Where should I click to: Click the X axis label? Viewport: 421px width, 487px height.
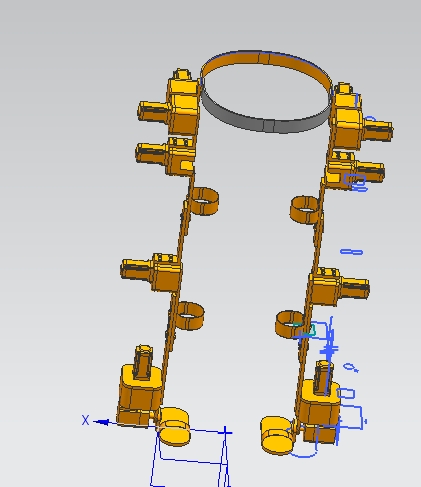tap(85, 420)
